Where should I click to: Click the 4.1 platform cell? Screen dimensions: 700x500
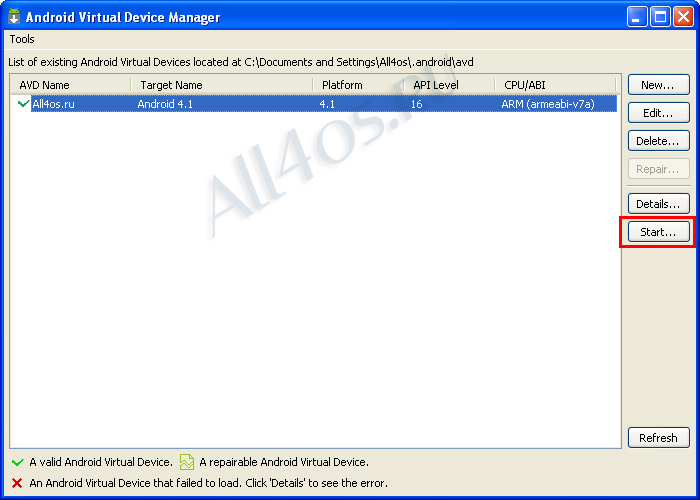coord(327,104)
